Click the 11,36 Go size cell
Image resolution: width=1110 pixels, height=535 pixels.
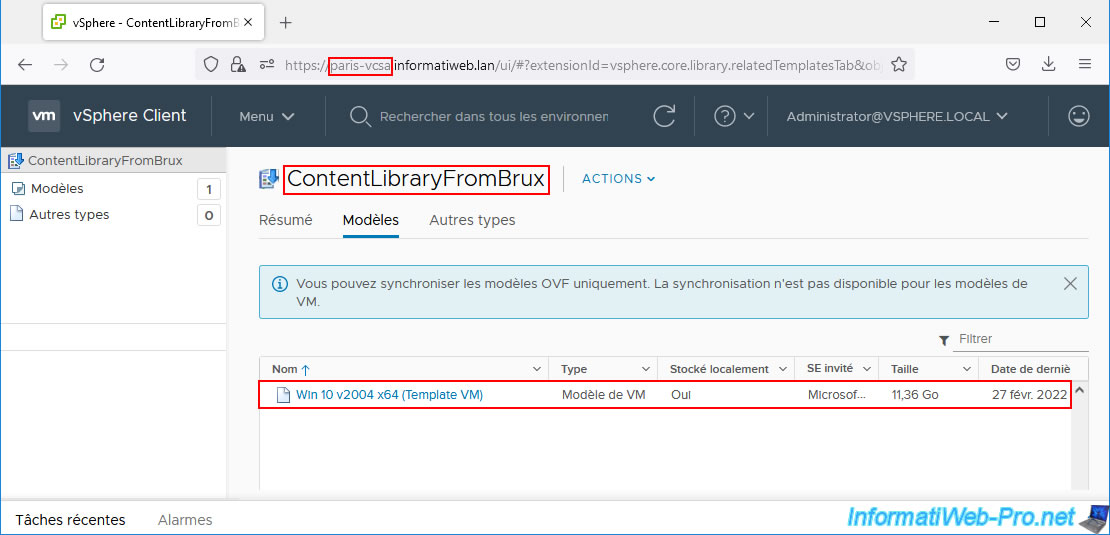(915, 395)
